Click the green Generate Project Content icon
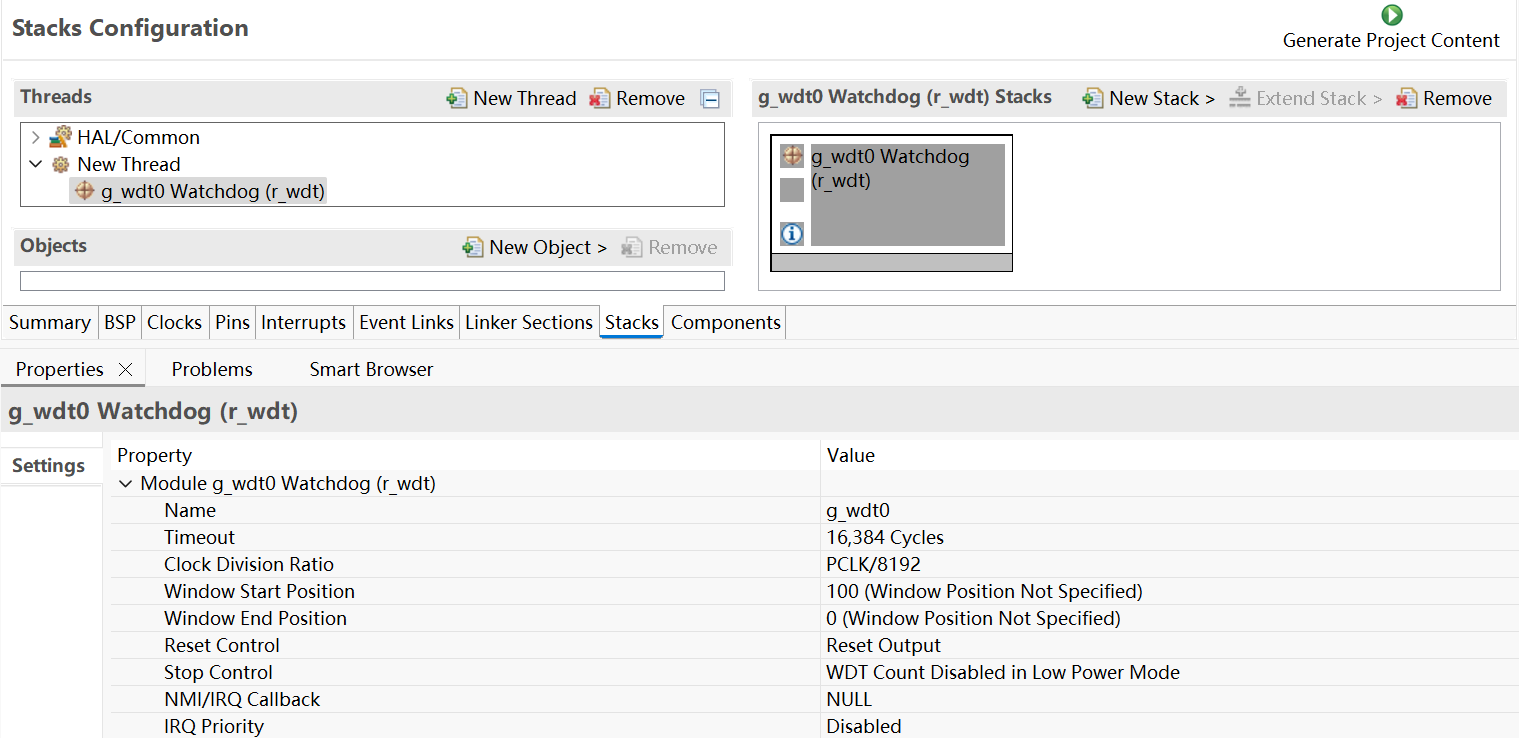Image resolution: width=1519 pixels, height=738 pixels. [1391, 15]
